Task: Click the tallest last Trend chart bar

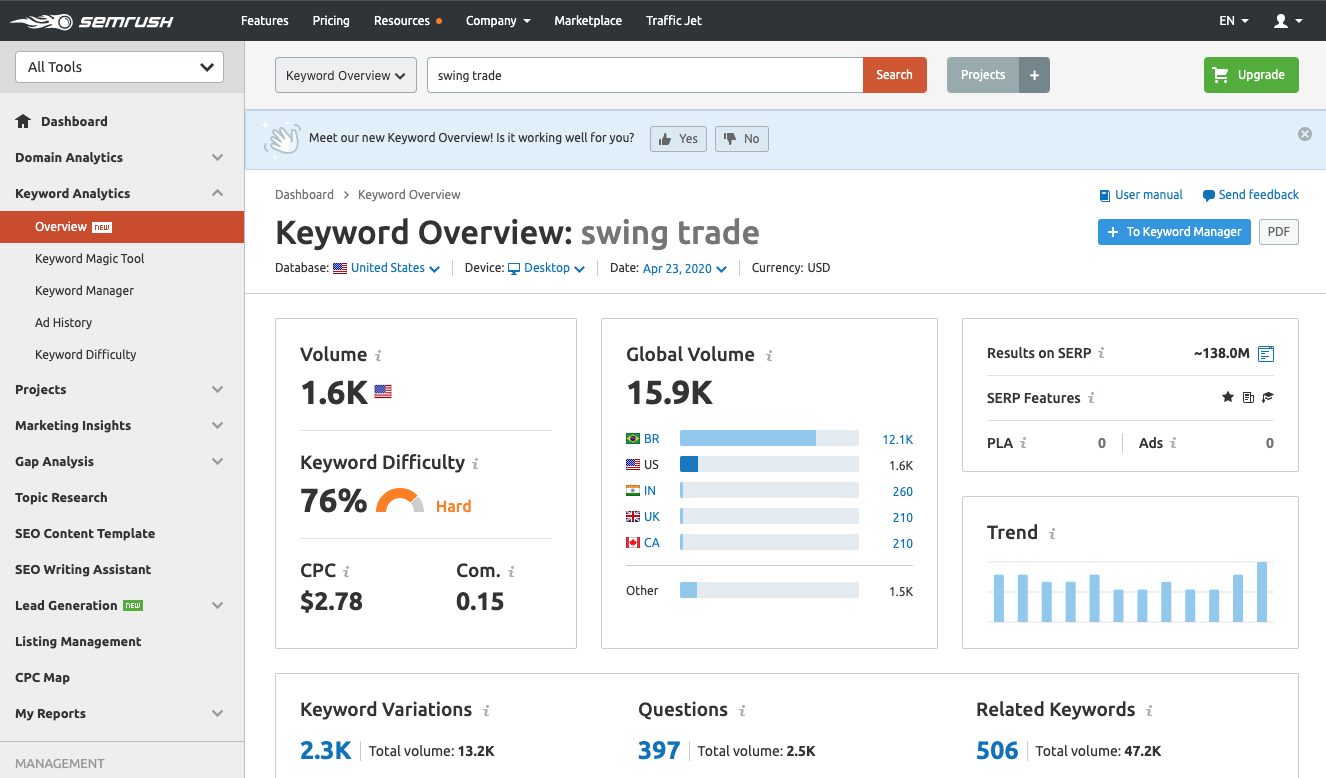Action: tap(1262, 592)
